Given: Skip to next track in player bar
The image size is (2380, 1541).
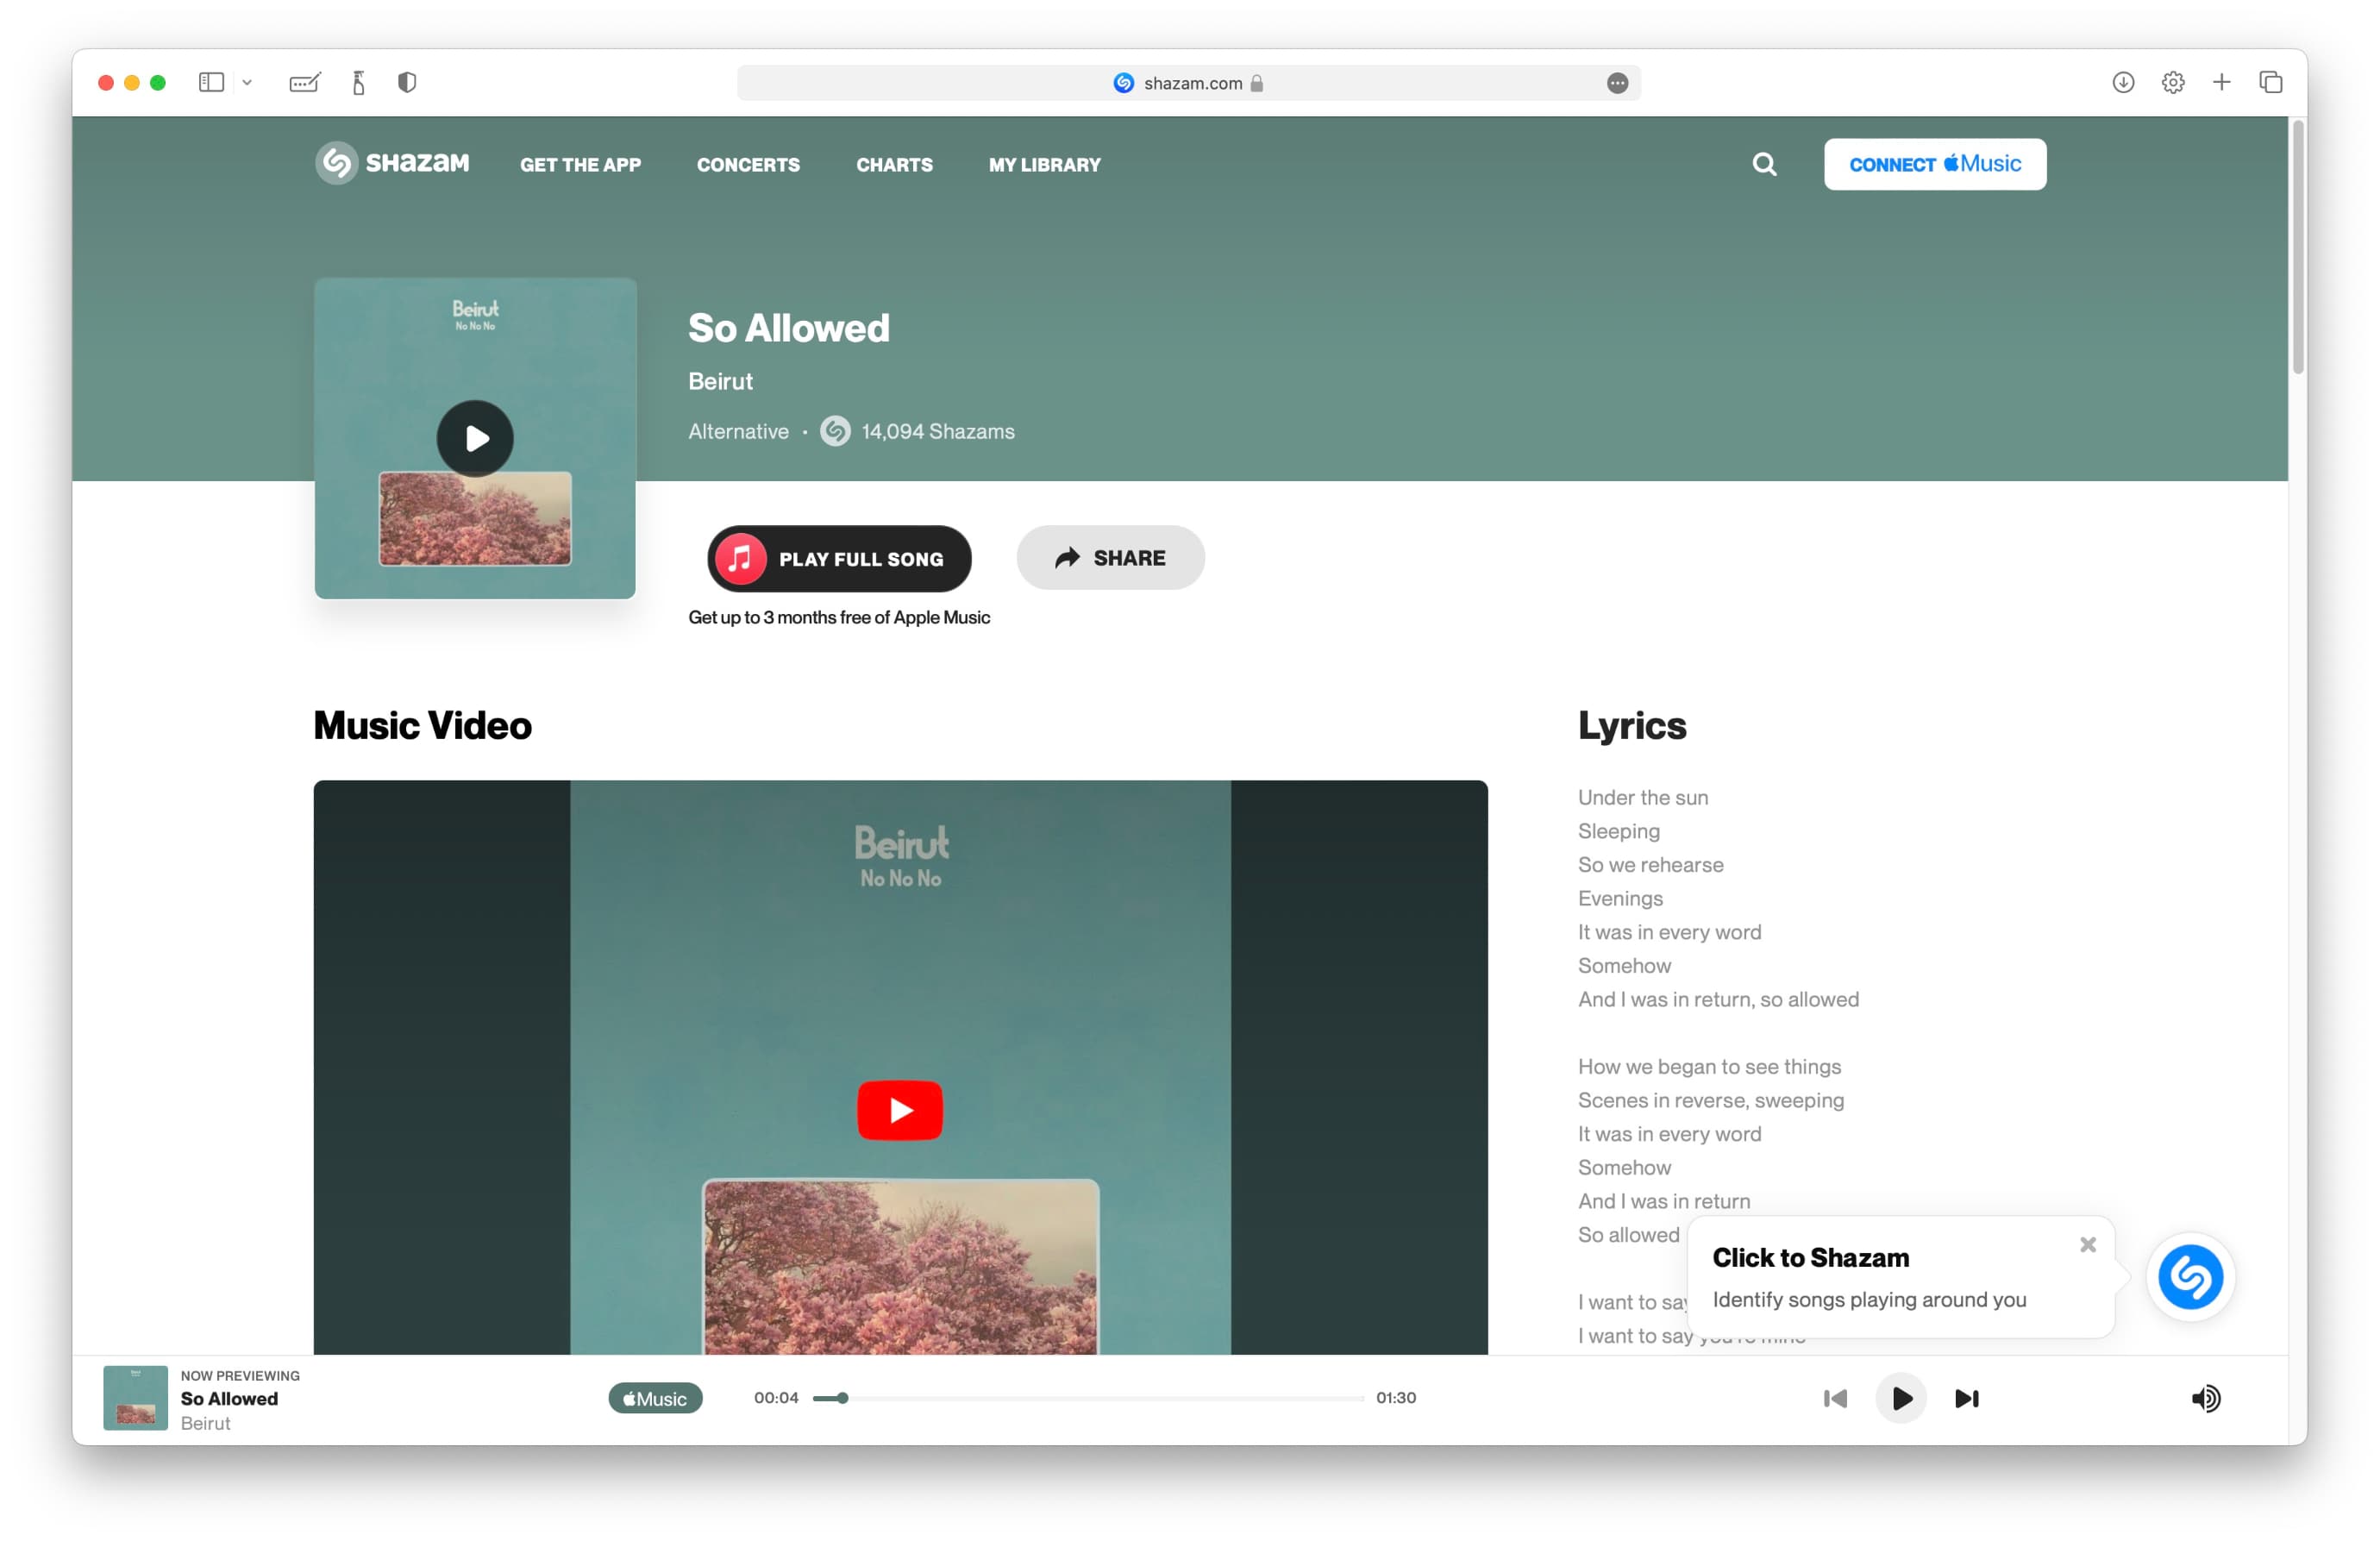Looking at the screenshot, I should (1967, 1398).
